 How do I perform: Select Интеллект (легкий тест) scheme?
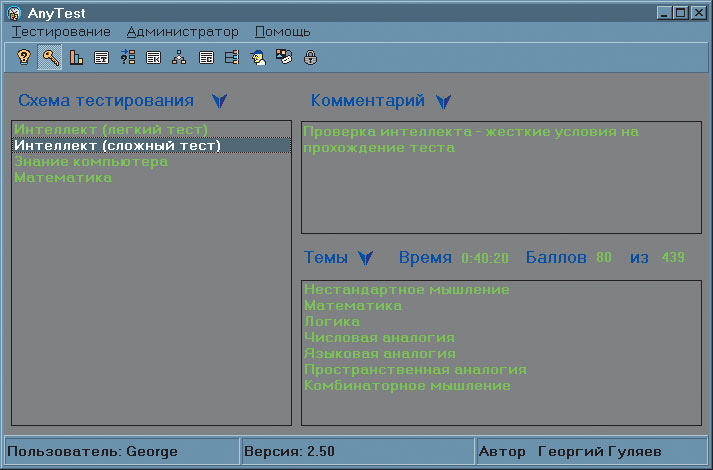[111, 130]
